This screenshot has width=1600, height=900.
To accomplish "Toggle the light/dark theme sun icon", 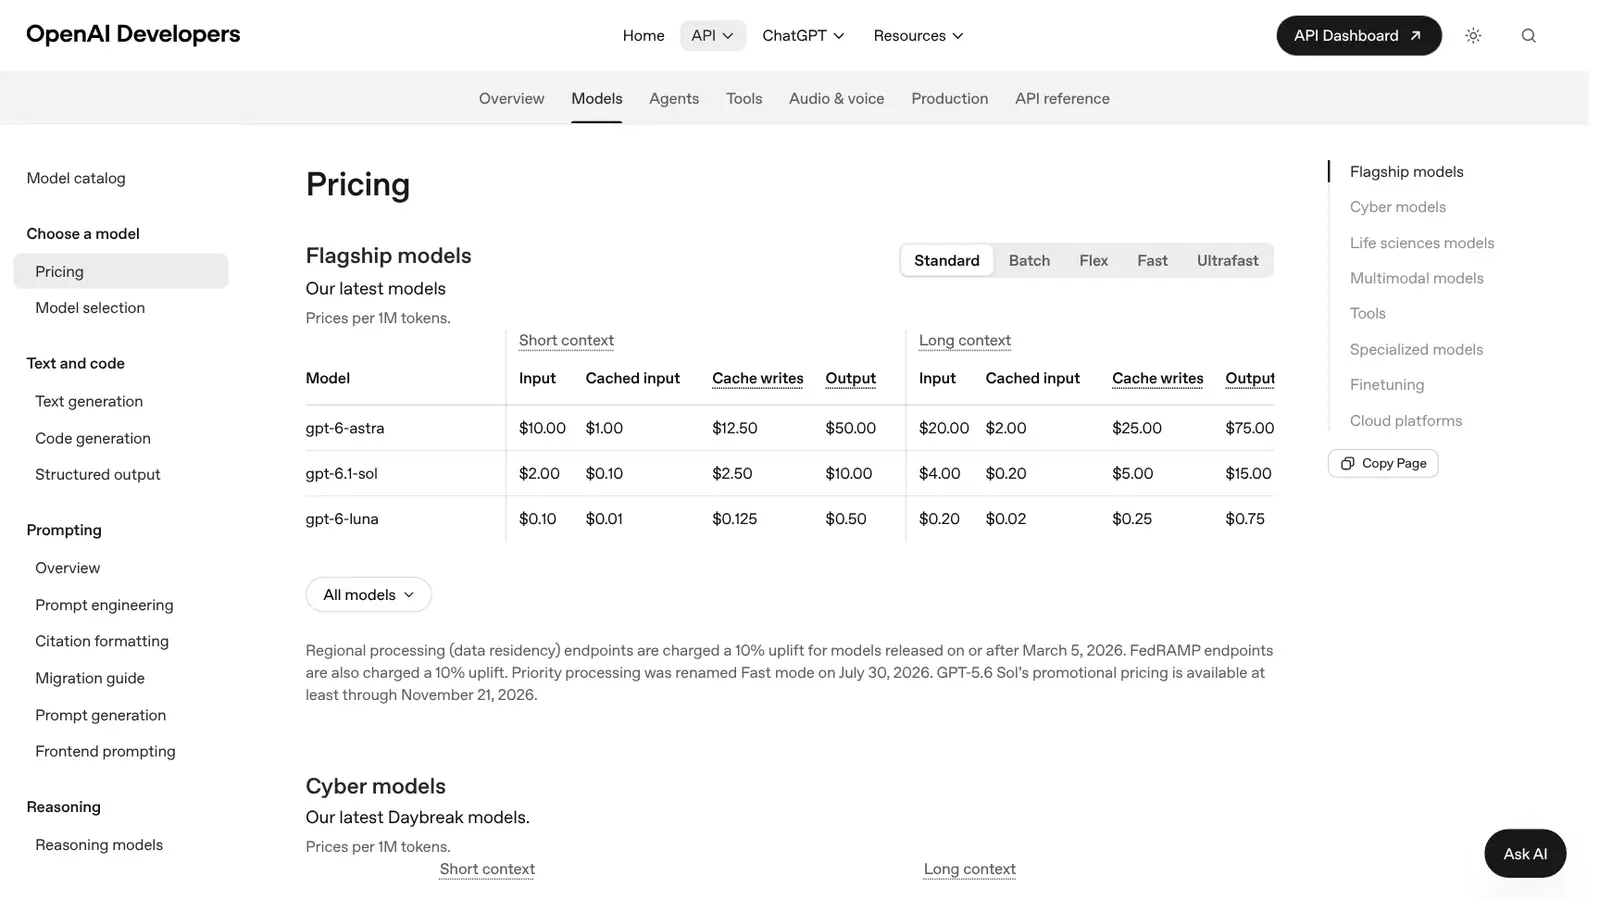I will (x=1473, y=36).
